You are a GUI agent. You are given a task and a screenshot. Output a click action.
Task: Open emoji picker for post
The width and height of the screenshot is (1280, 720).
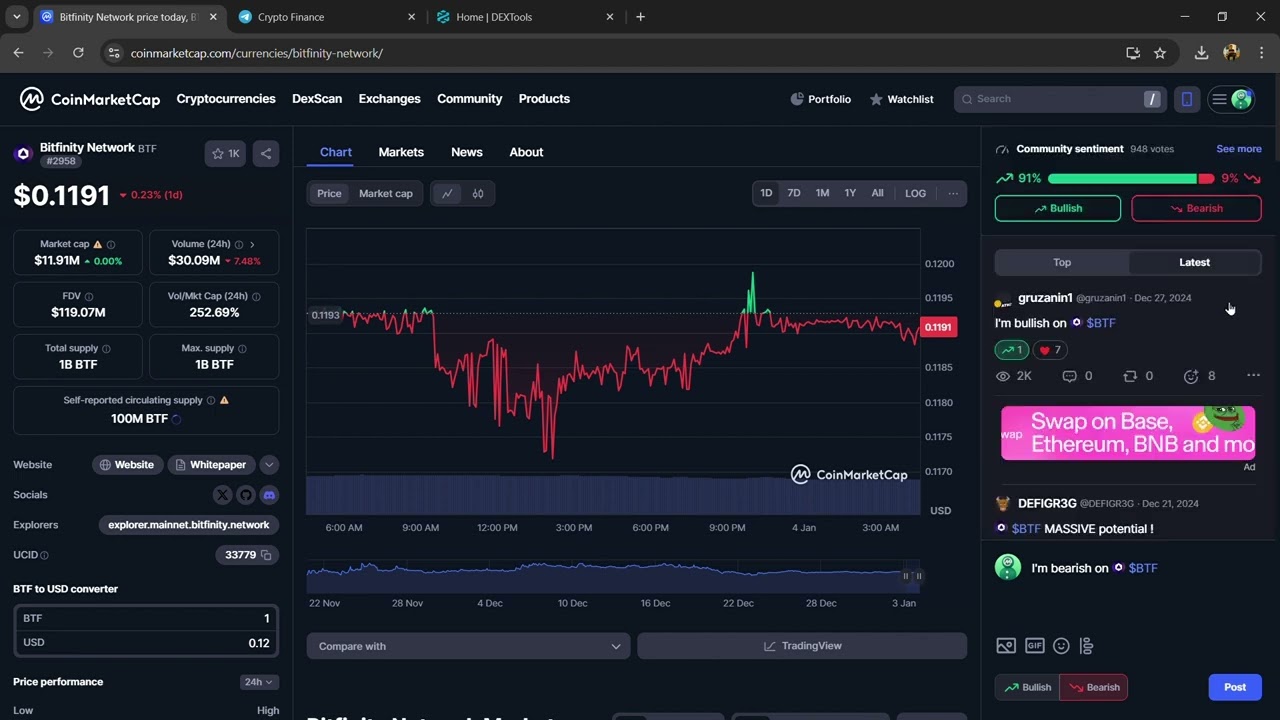[1061, 646]
